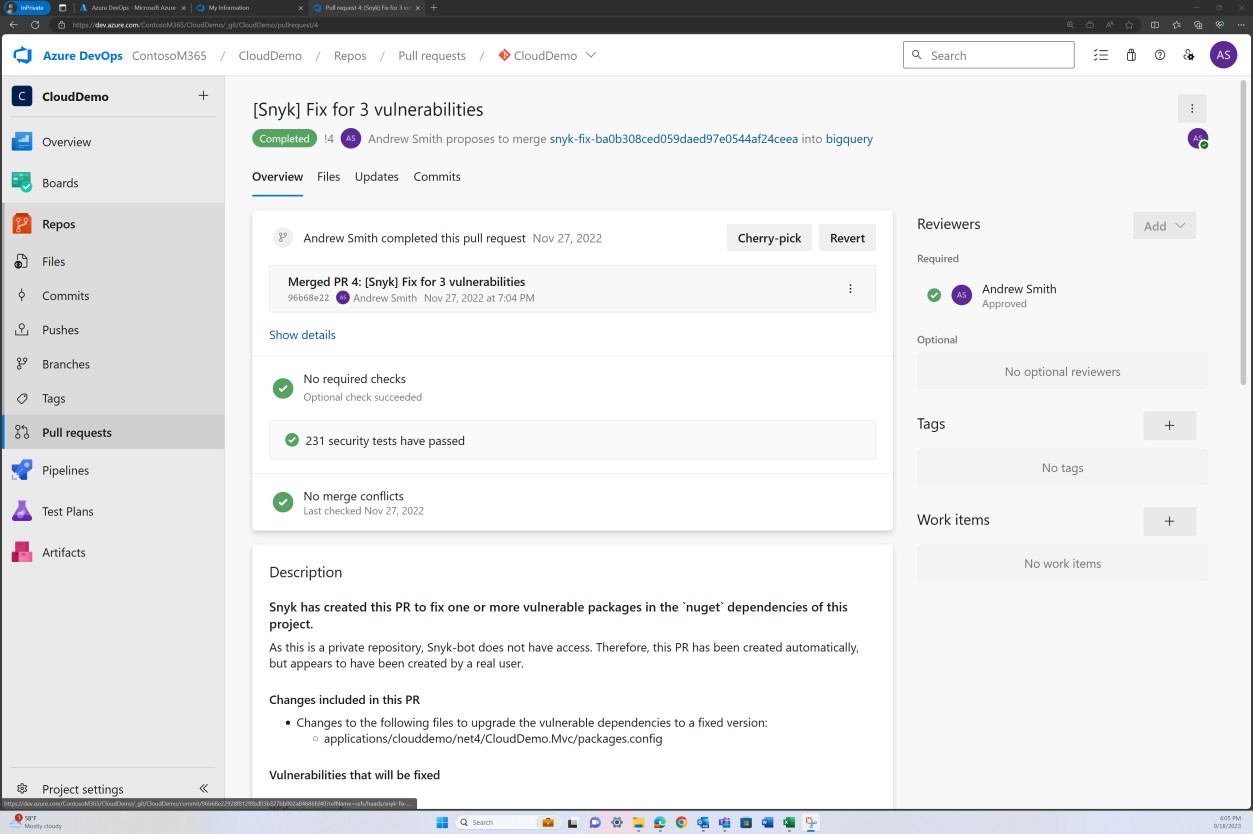Select Pipelines from the project sidebar

click(65, 470)
